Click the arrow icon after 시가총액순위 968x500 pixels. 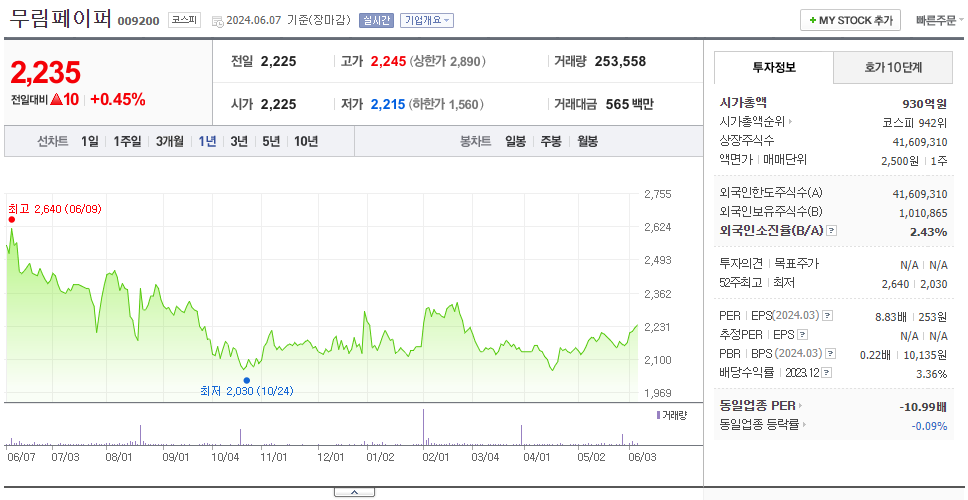(x=790, y=122)
